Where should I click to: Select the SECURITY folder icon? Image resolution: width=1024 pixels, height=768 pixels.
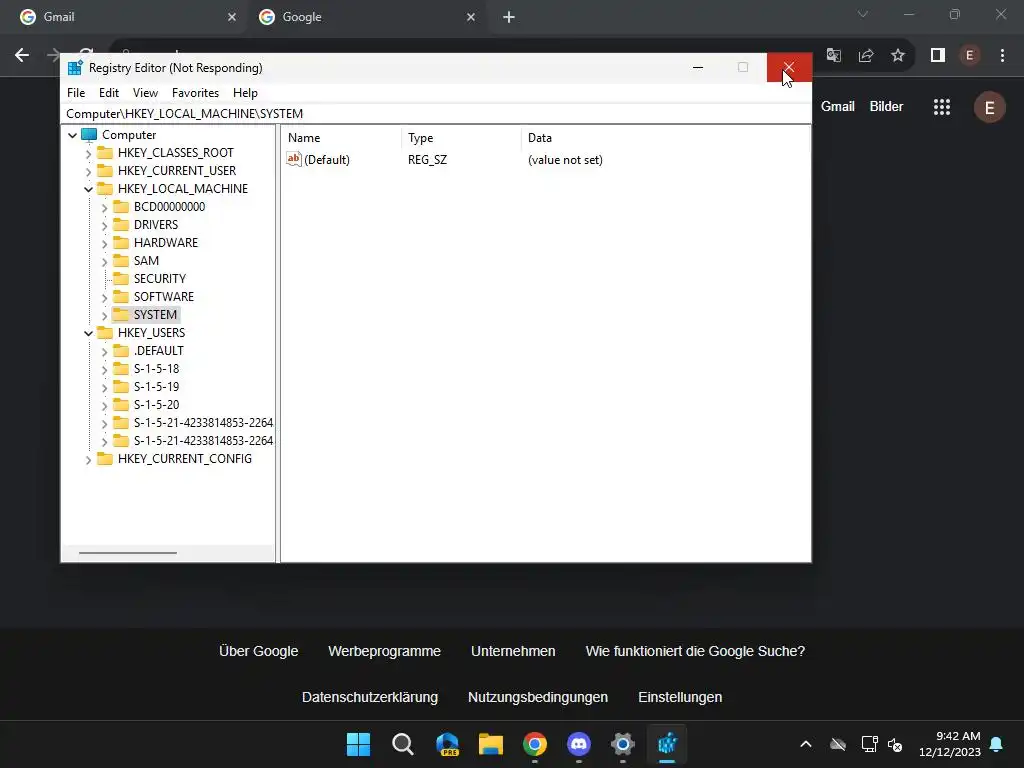click(x=121, y=278)
